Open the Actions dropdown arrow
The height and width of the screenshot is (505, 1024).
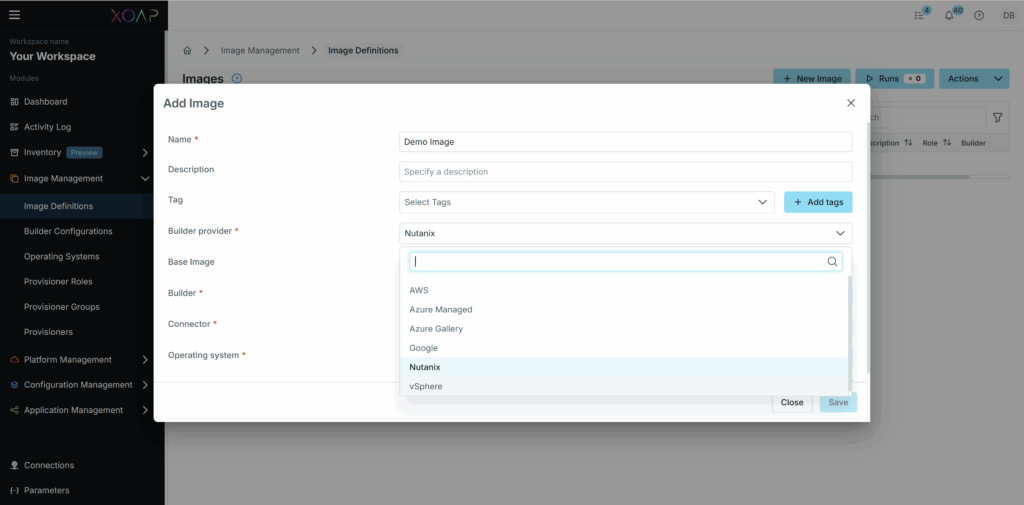coord(999,78)
